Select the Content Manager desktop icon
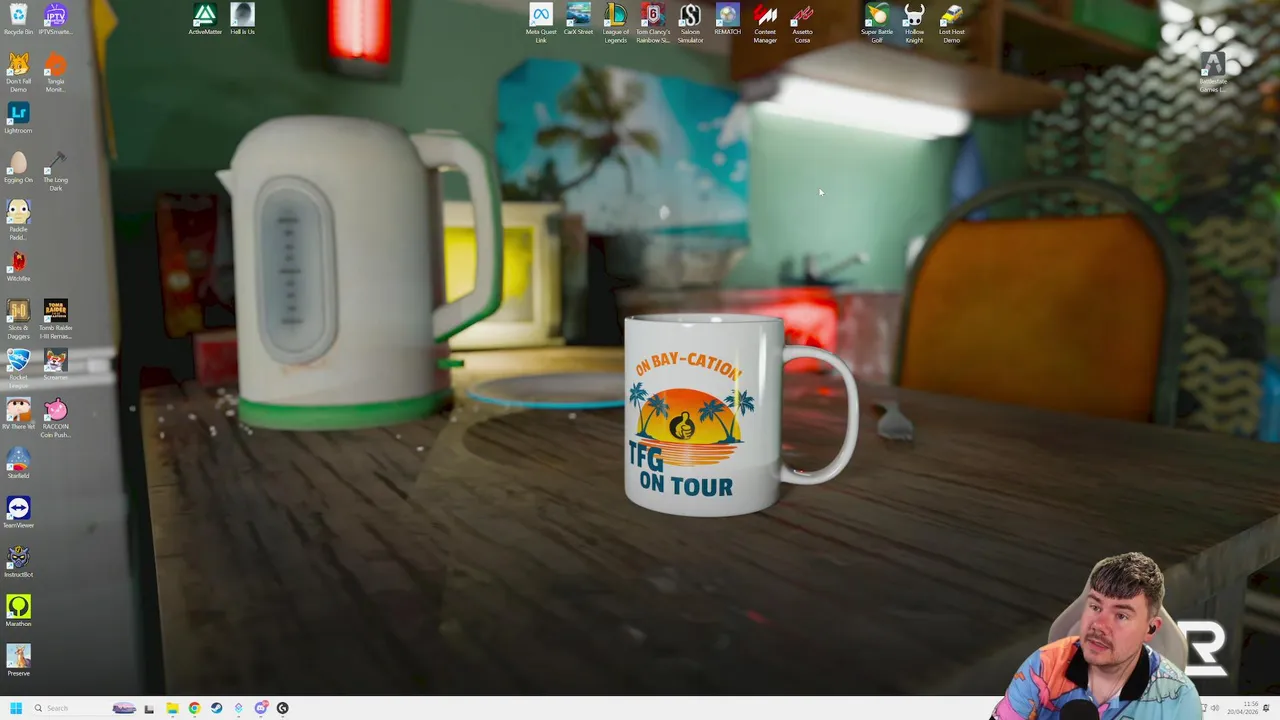 (765, 23)
